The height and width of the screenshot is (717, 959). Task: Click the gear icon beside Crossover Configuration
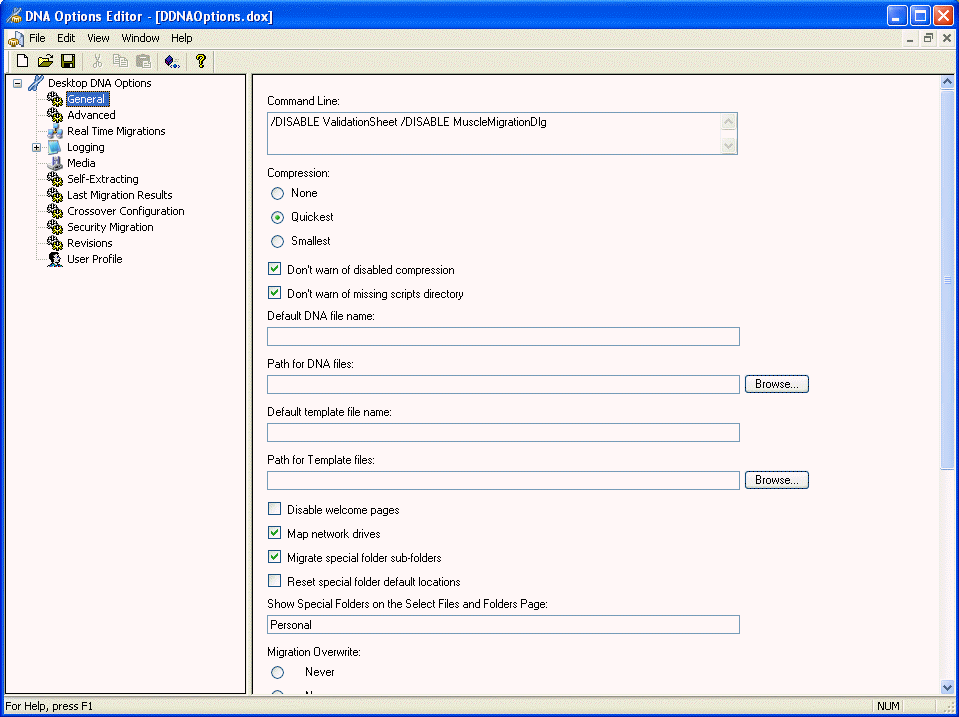(55, 210)
